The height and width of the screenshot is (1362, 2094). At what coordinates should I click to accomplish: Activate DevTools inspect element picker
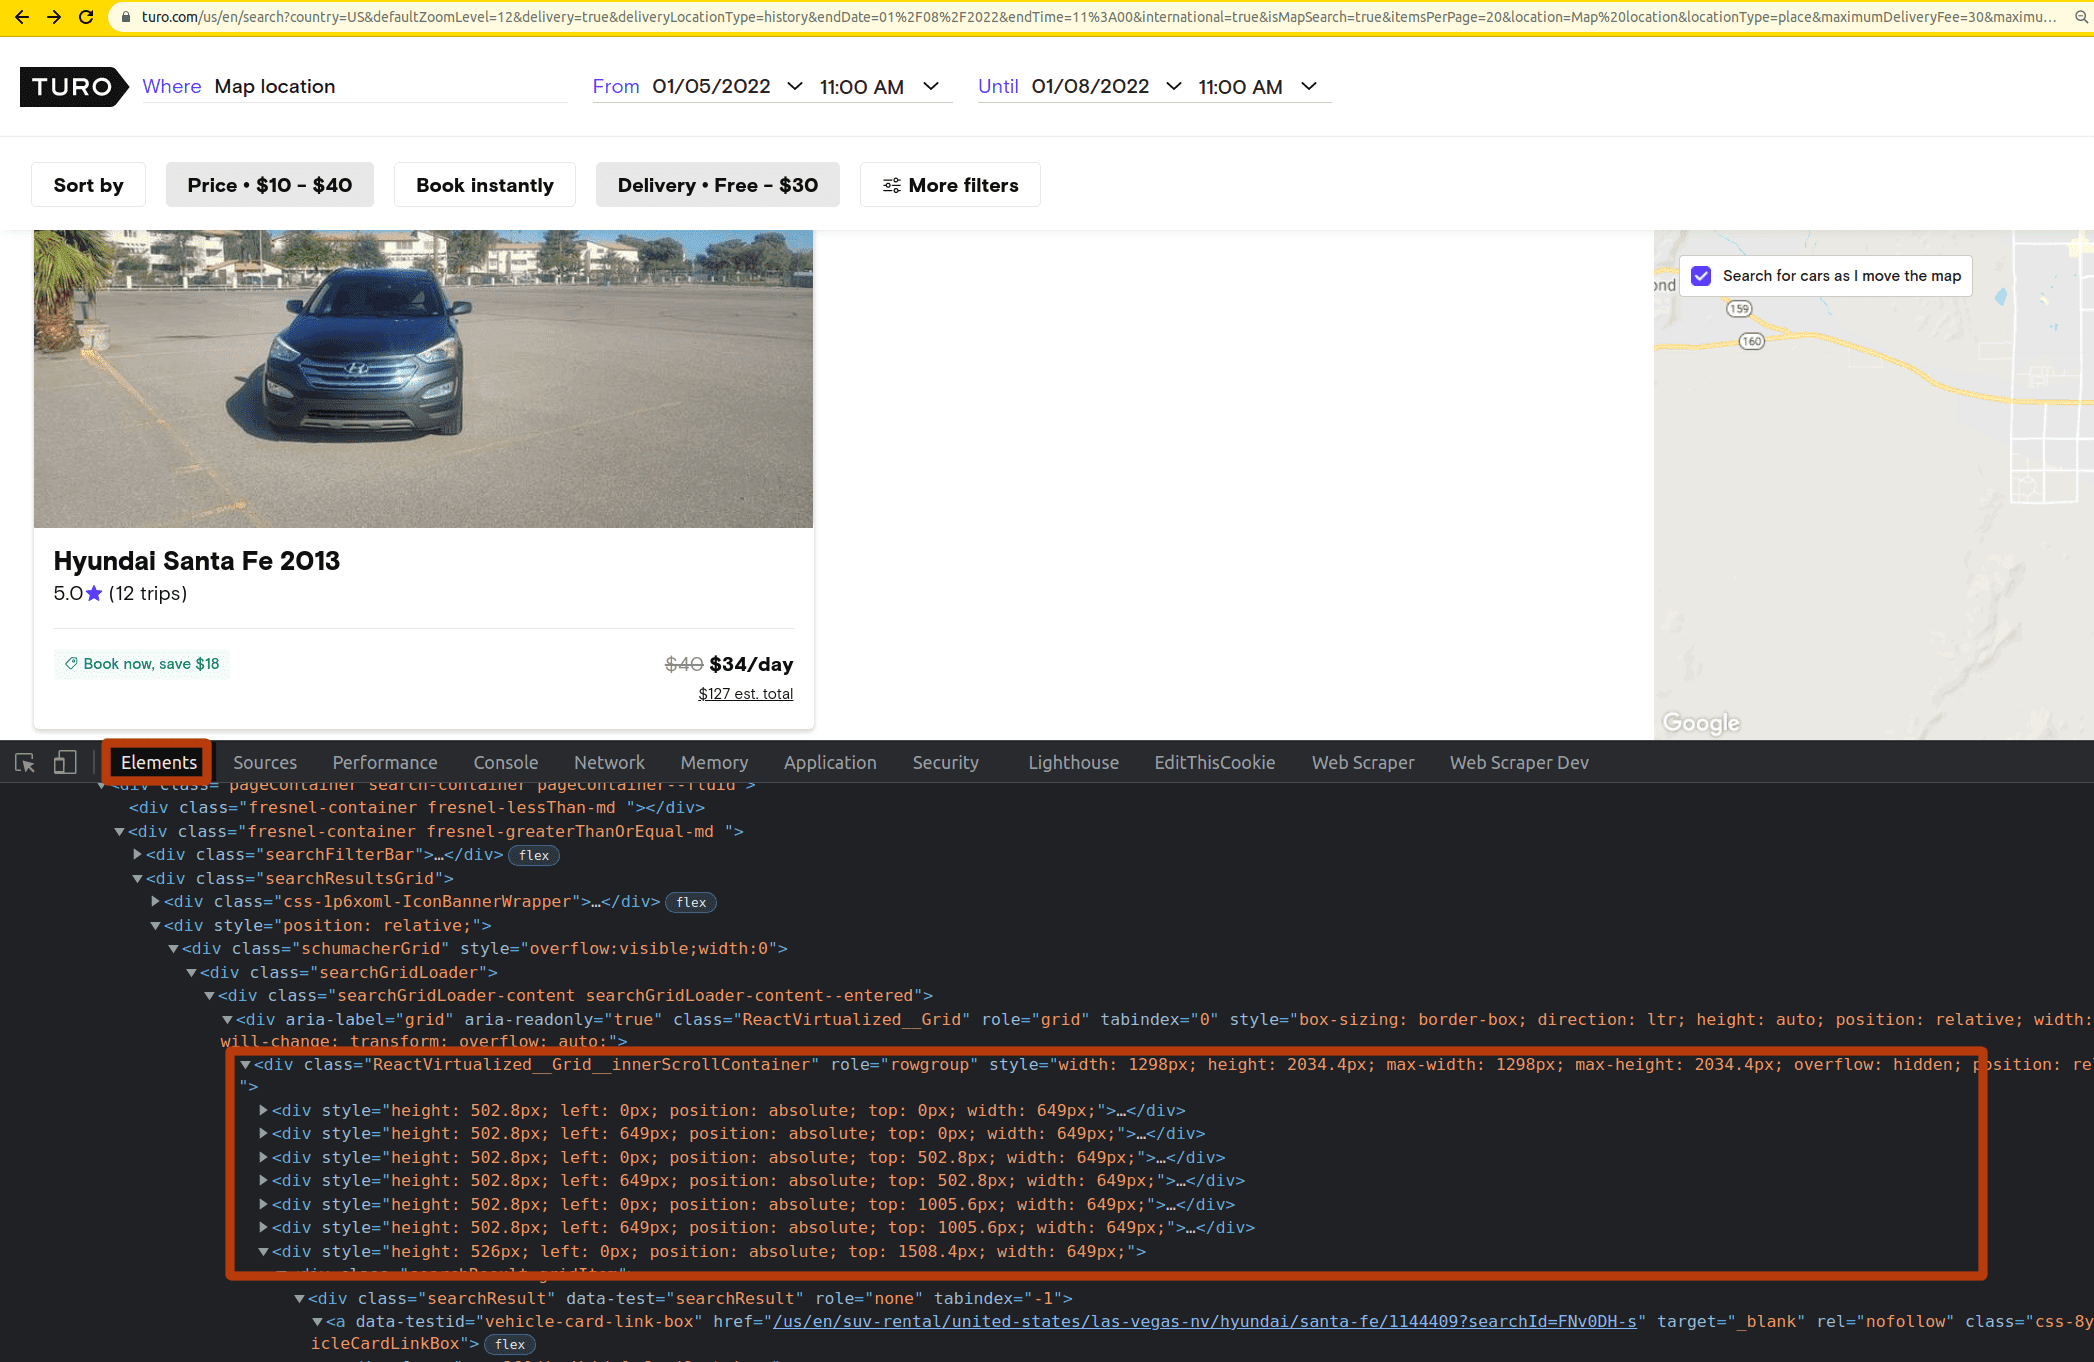coord(25,763)
